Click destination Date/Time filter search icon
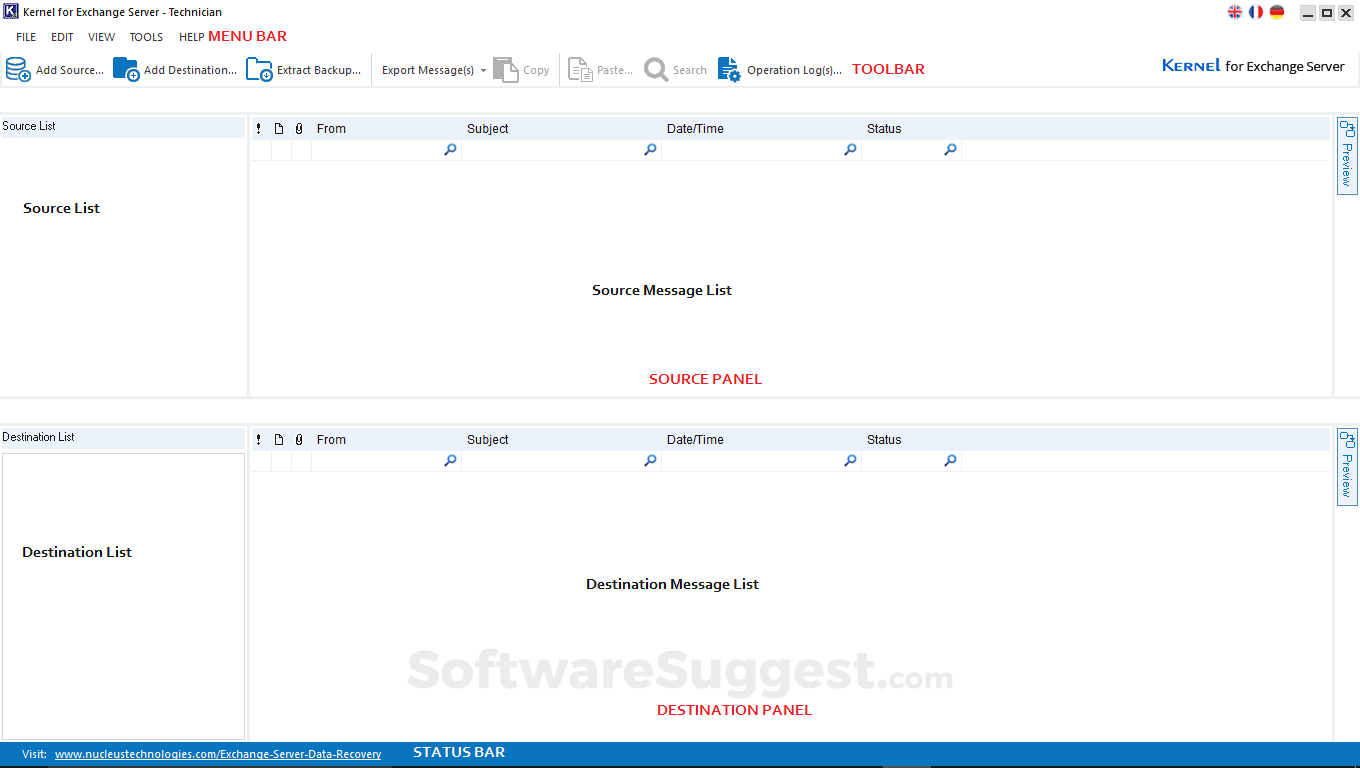This screenshot has width=1360, height=768. (x=850, y=461)
